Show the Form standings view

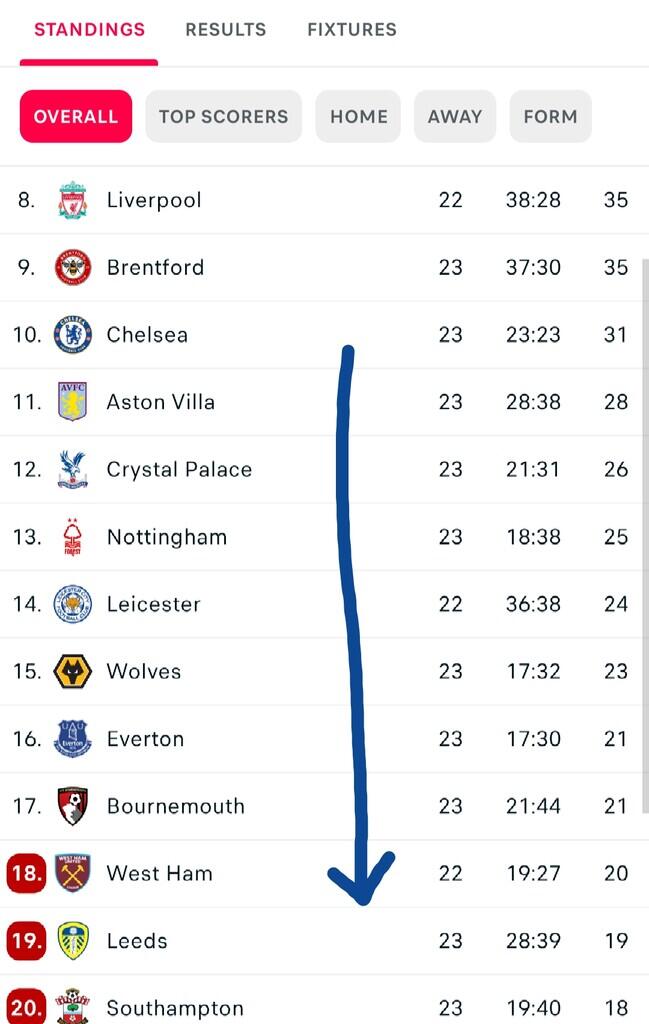pyautogui.click(x=550, y=116)
